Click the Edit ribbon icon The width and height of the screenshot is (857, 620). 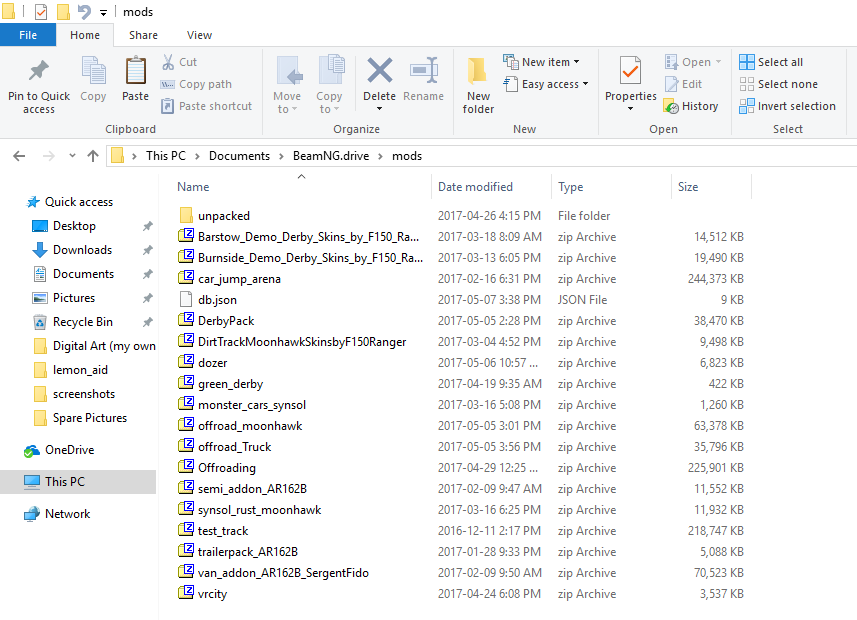(x=683, y=84)
